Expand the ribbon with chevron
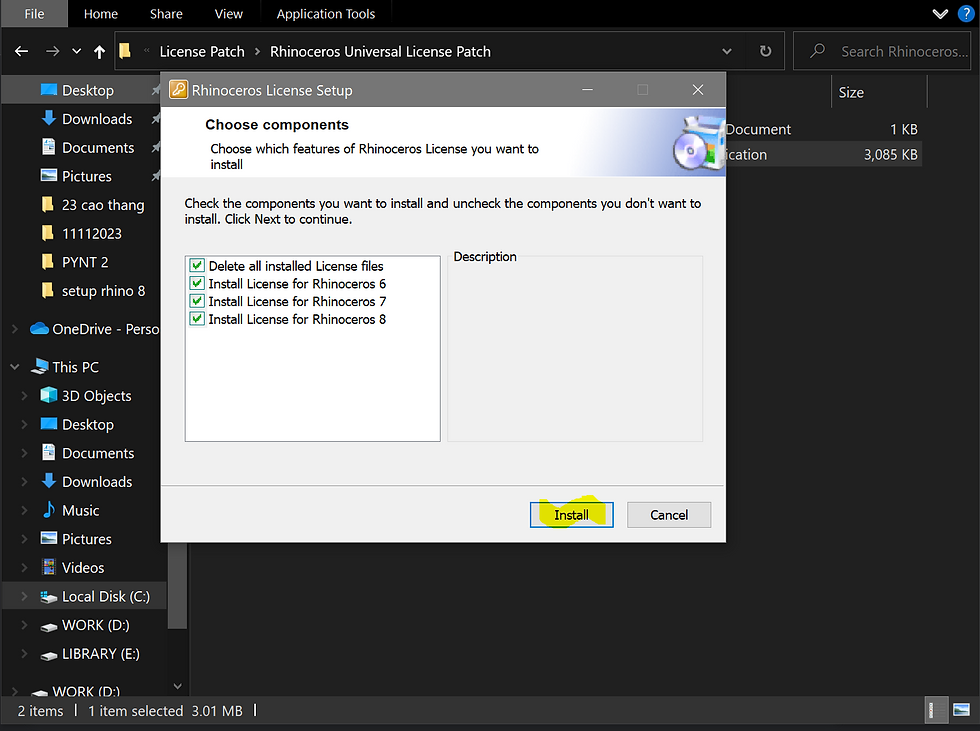This screenshot has height=731, width=980. point(940,14)
